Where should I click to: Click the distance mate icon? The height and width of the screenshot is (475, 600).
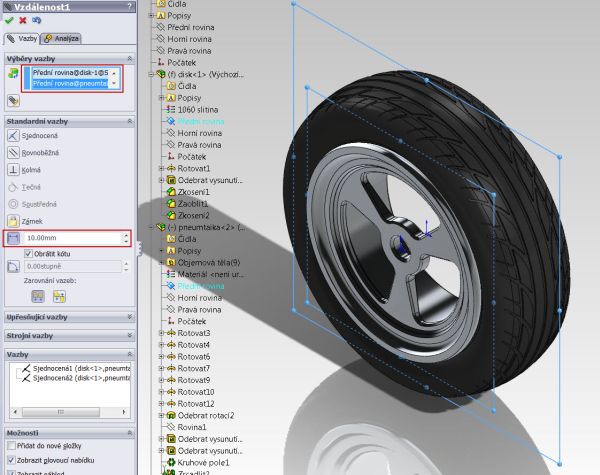13,239
